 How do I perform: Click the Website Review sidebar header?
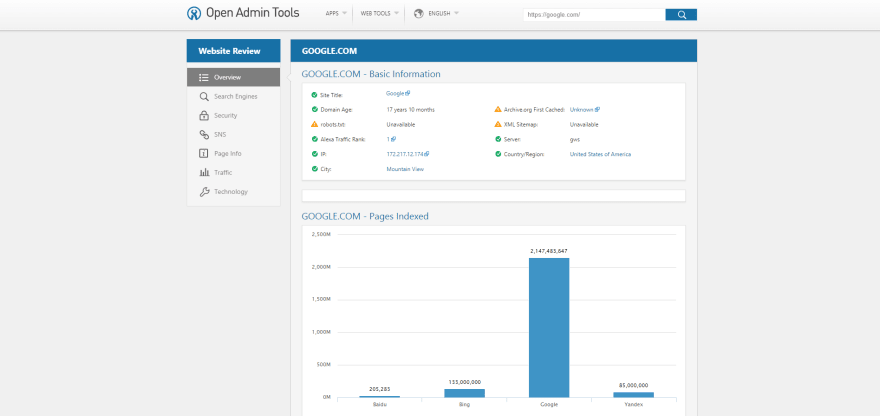point(233,51)
